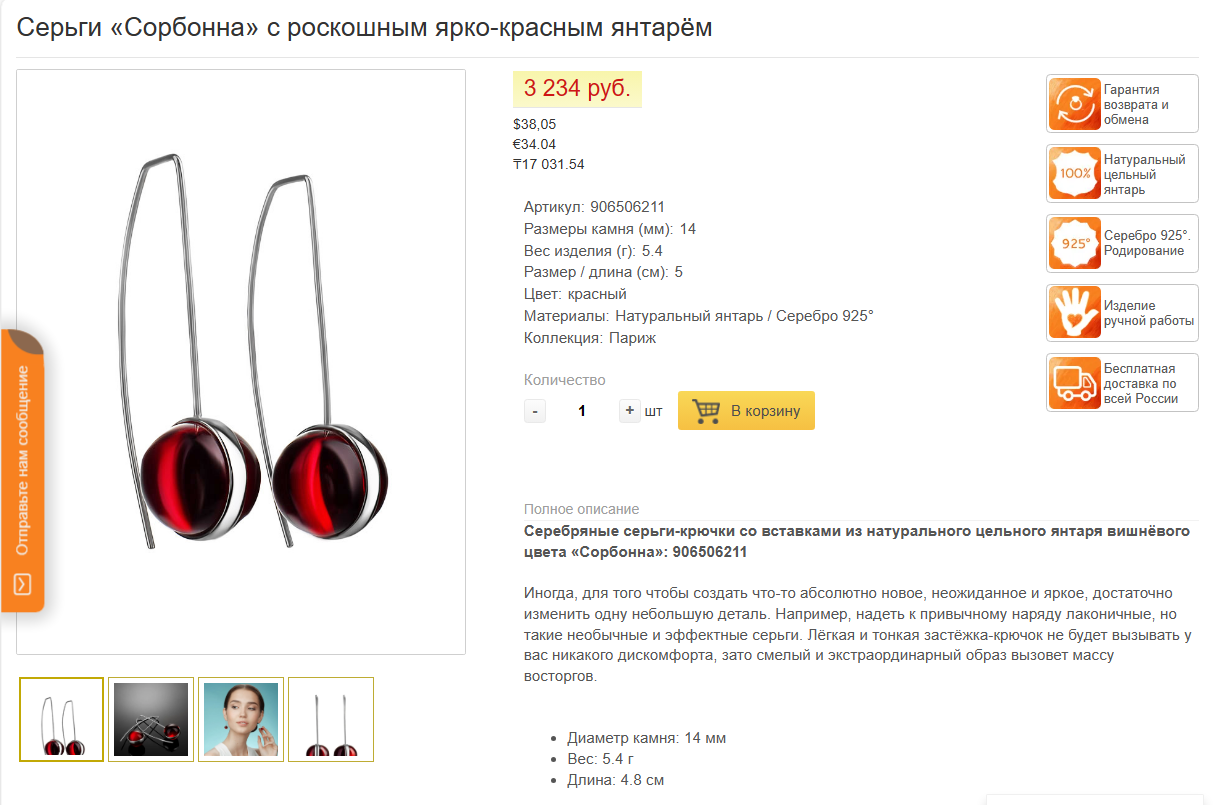Add earrings to cart with «В корзину»
Screen dimensions: 1214x805
tap(746, 410)
